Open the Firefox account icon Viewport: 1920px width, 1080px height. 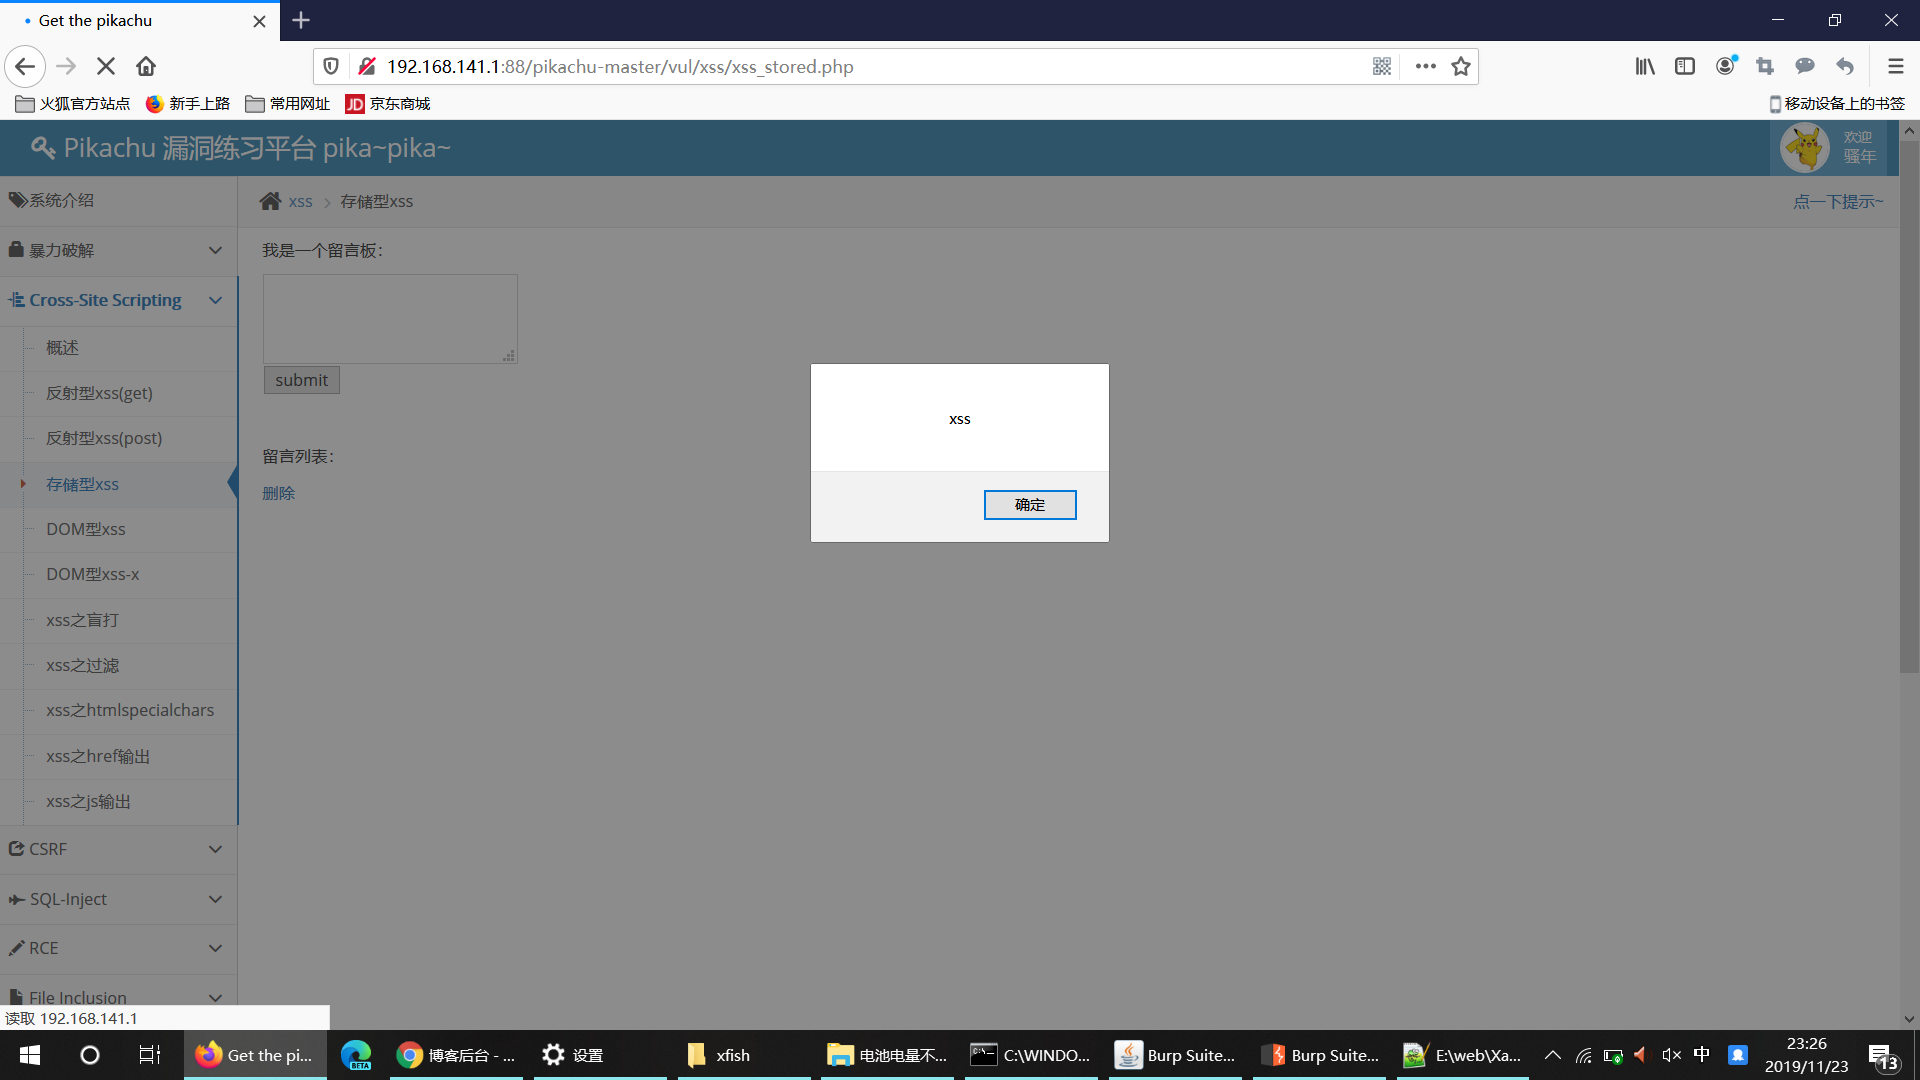(1725, 66)
